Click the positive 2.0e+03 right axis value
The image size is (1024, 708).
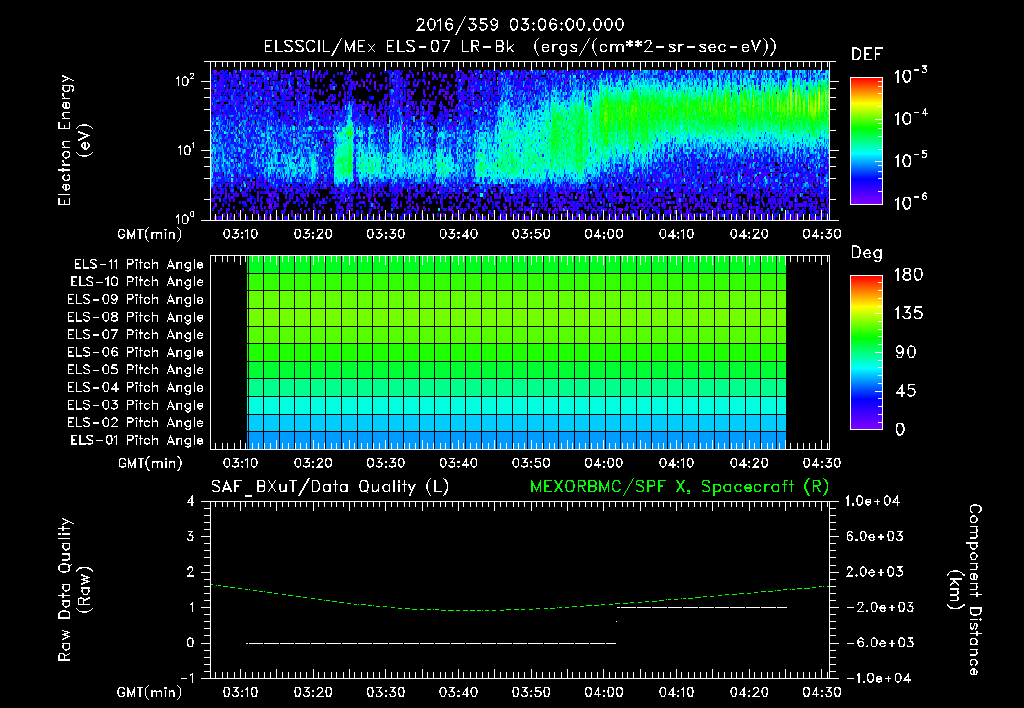tap(875, 572)
